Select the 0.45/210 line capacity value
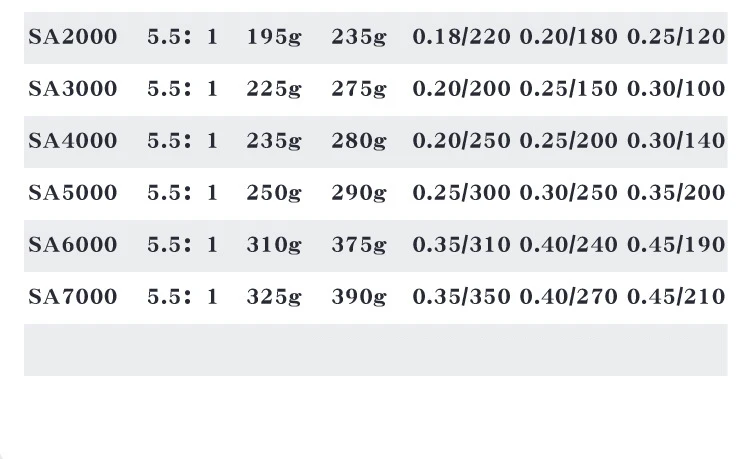The image size is (750, 459). point(676,297)
